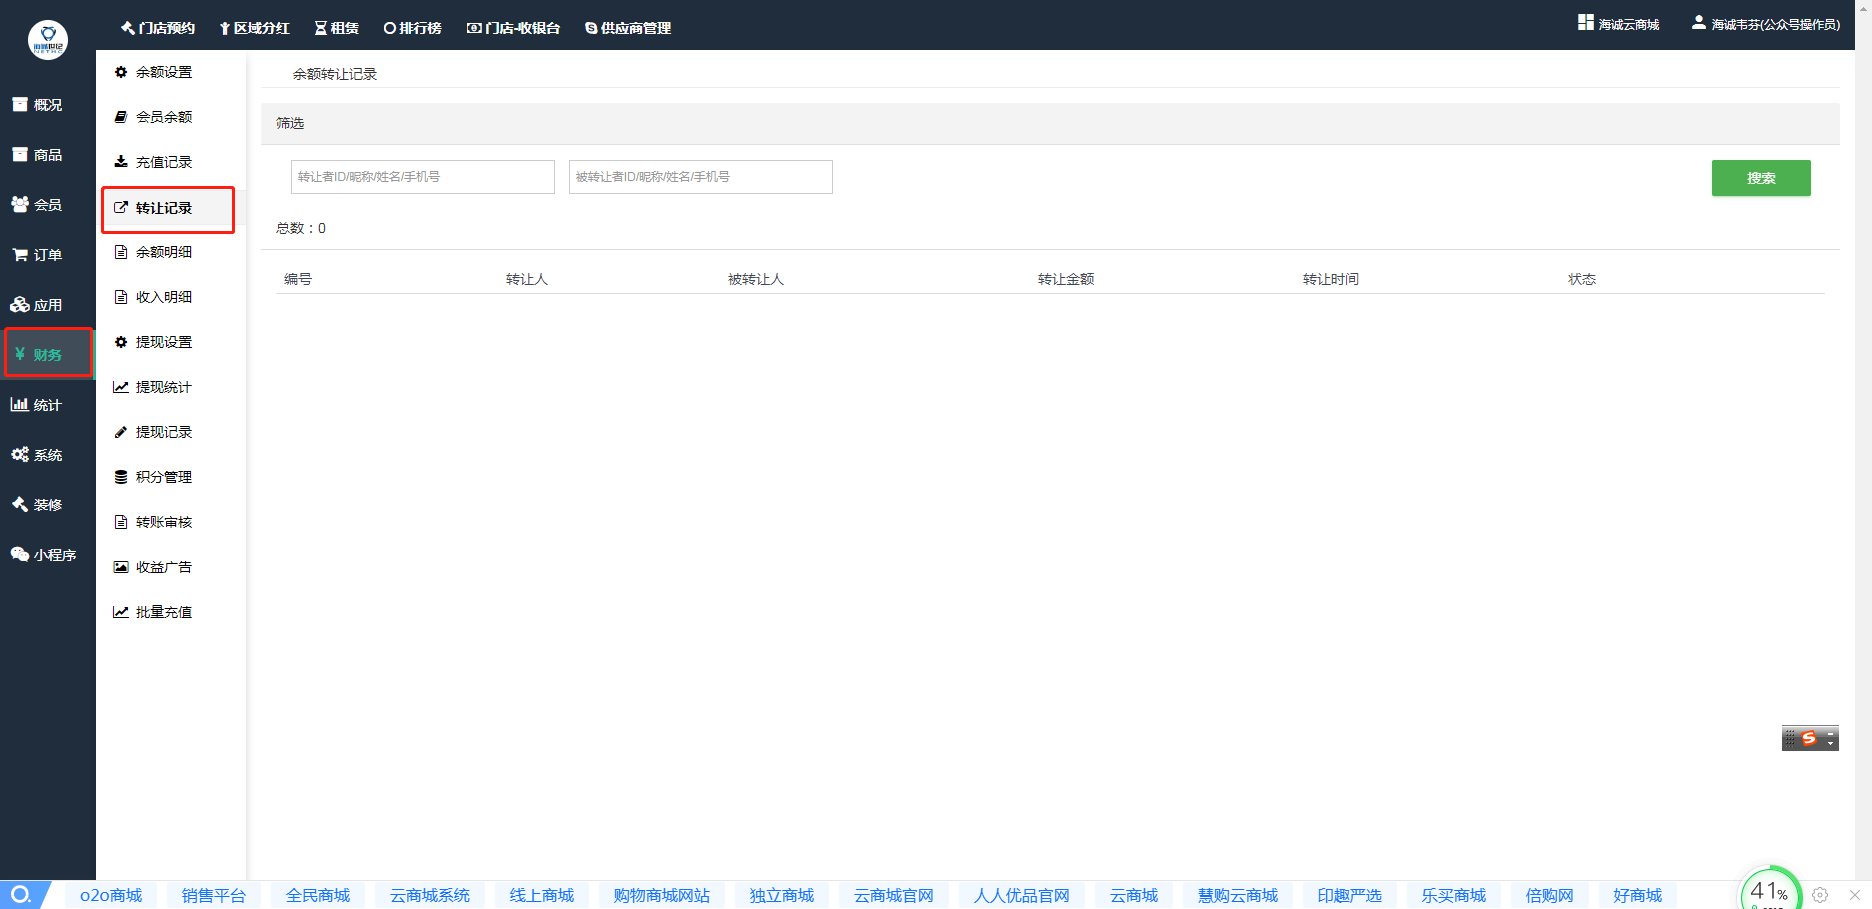
Task: Open 门店预约 in top navigation
Action: [x=157, y=28]
